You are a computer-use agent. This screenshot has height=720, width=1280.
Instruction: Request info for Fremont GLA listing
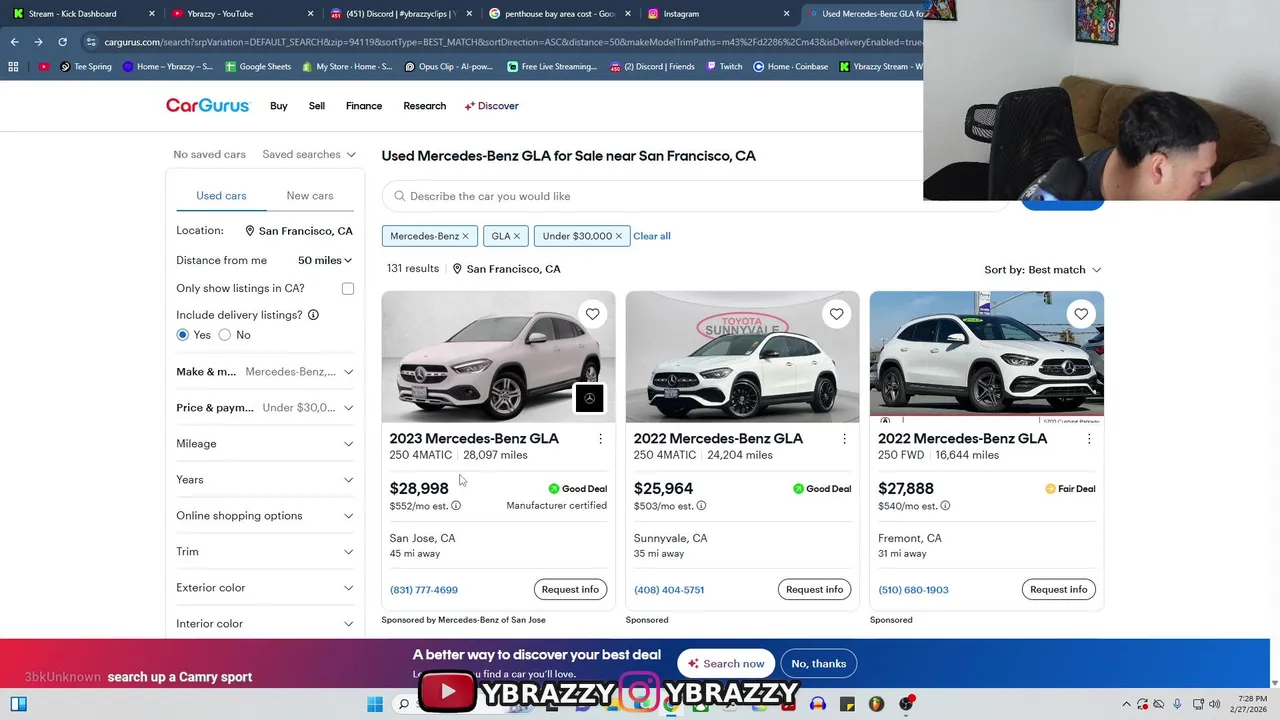pos(1059,590)
